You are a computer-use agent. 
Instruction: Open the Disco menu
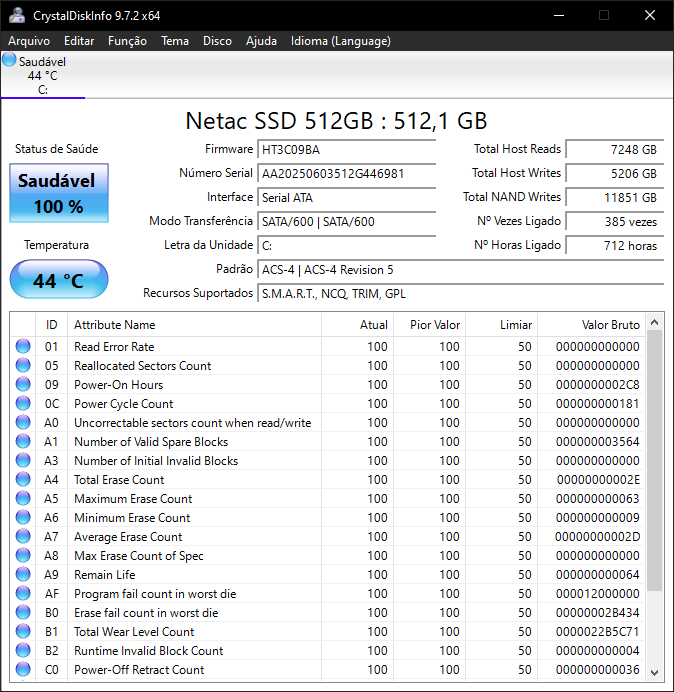click(217, 41)
